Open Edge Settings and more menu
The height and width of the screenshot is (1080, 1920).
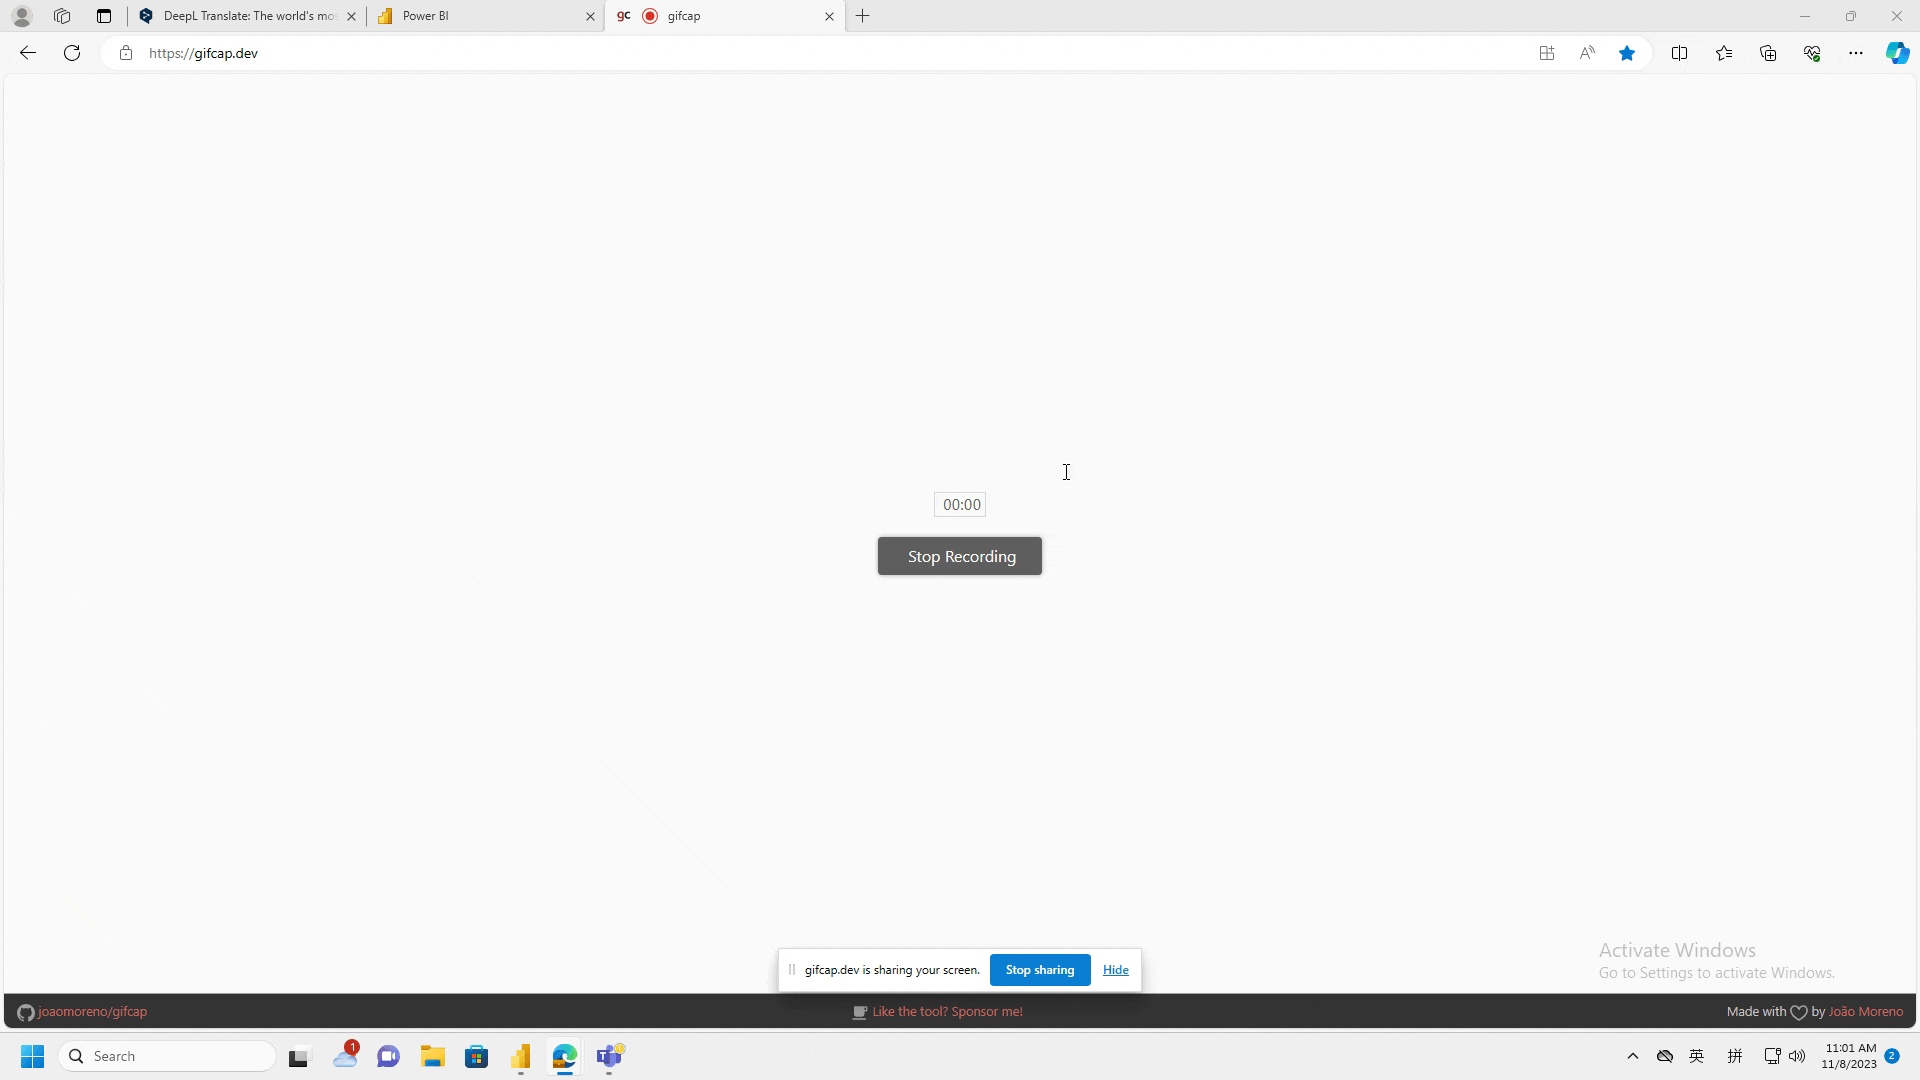click(x=1856, y=53)
